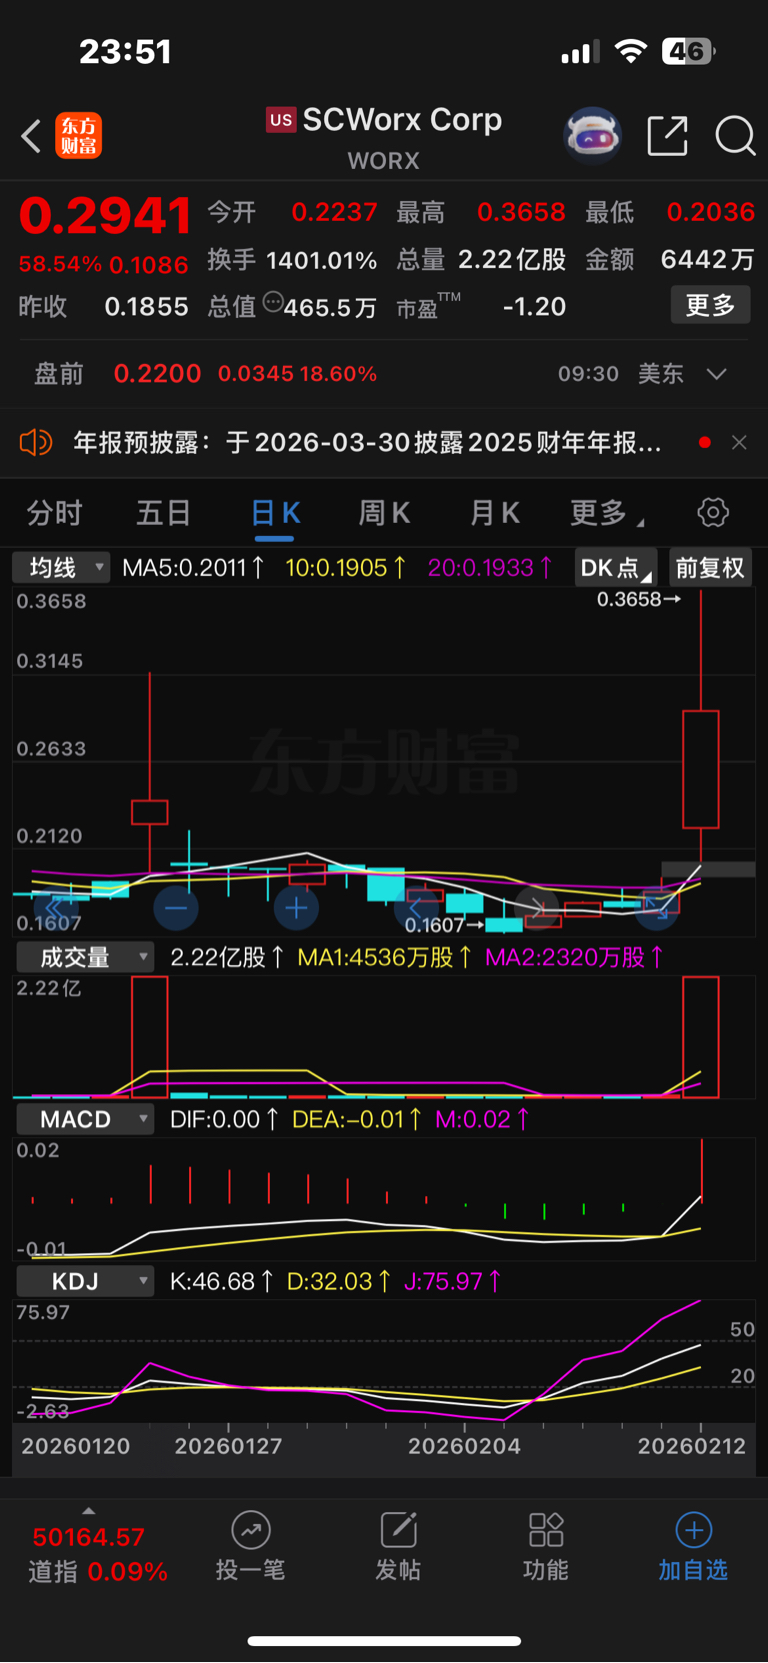Open 投一笔 icon in bottom bar

[x=251, y=1530]
